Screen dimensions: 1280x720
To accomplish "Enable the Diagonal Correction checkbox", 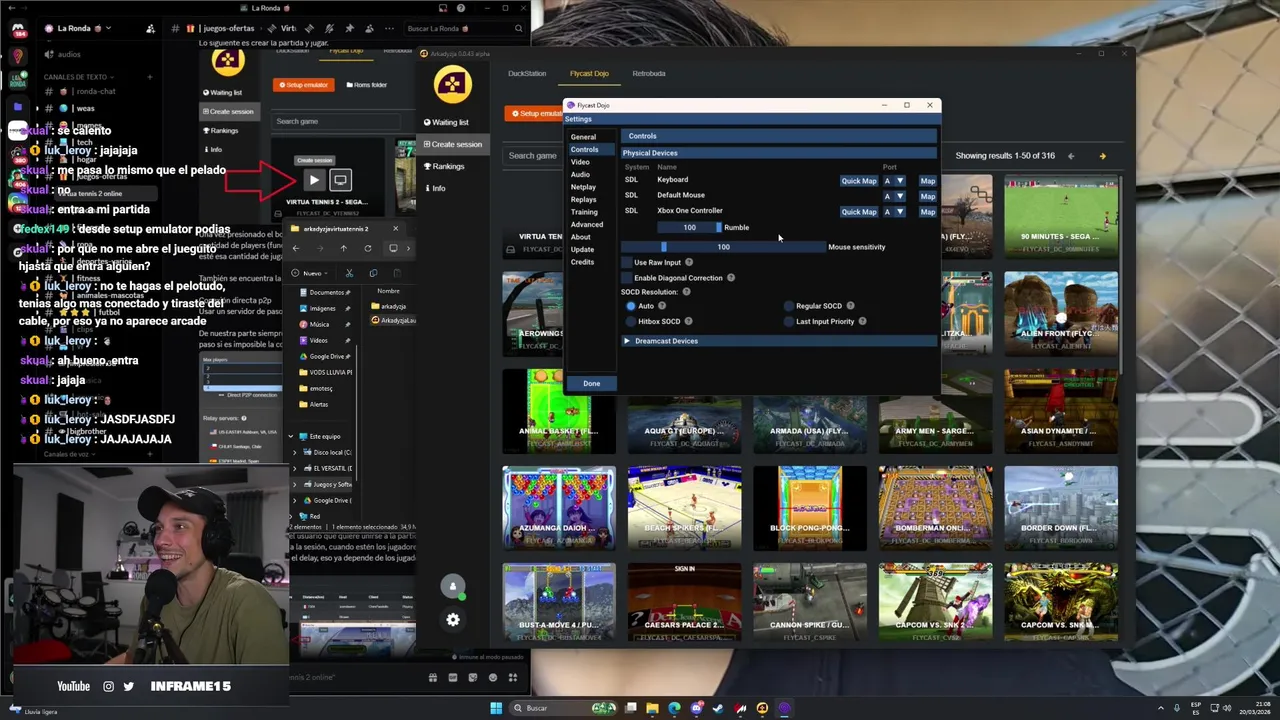I will coord(627,278).
